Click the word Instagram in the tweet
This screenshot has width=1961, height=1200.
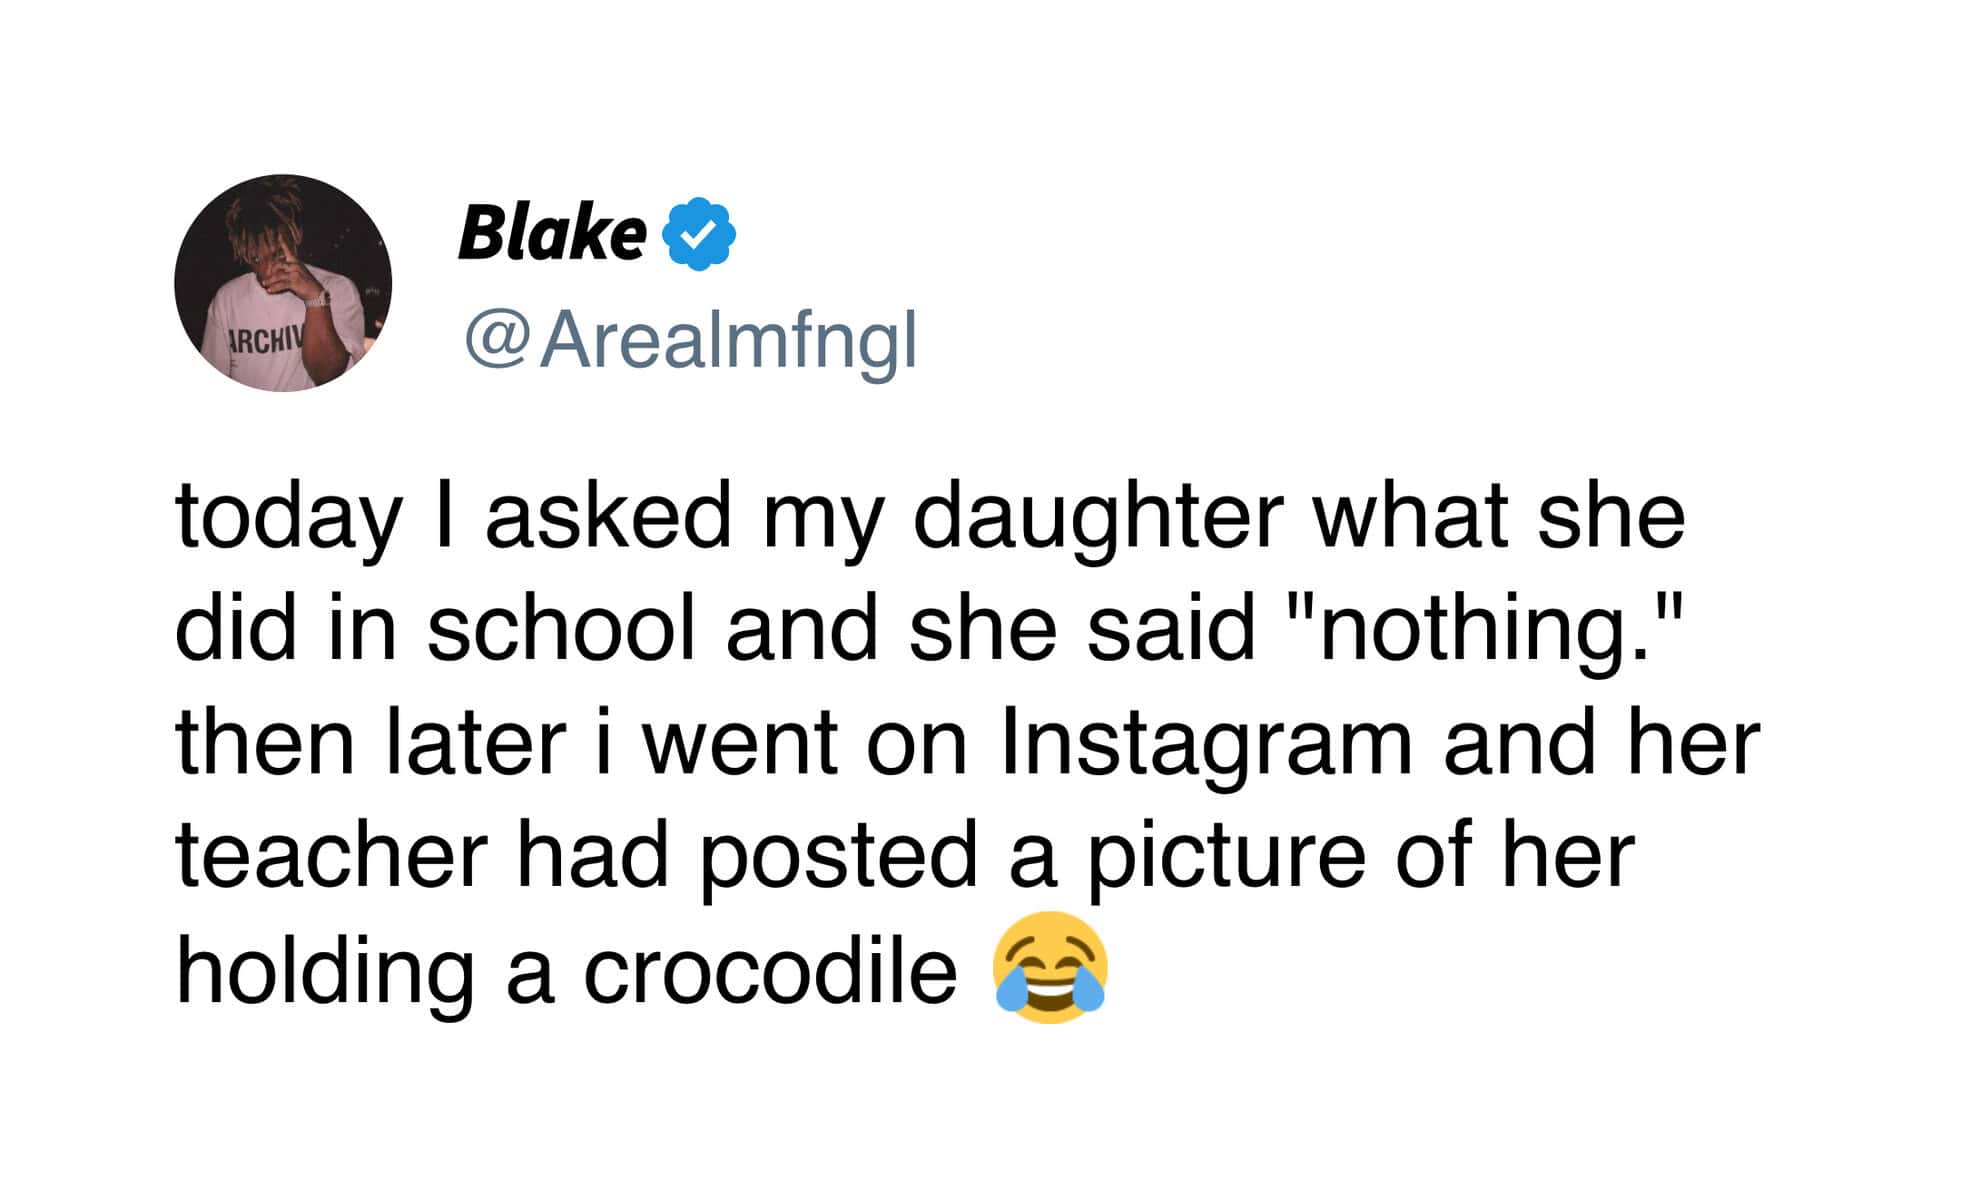(x=1206, y=743)
